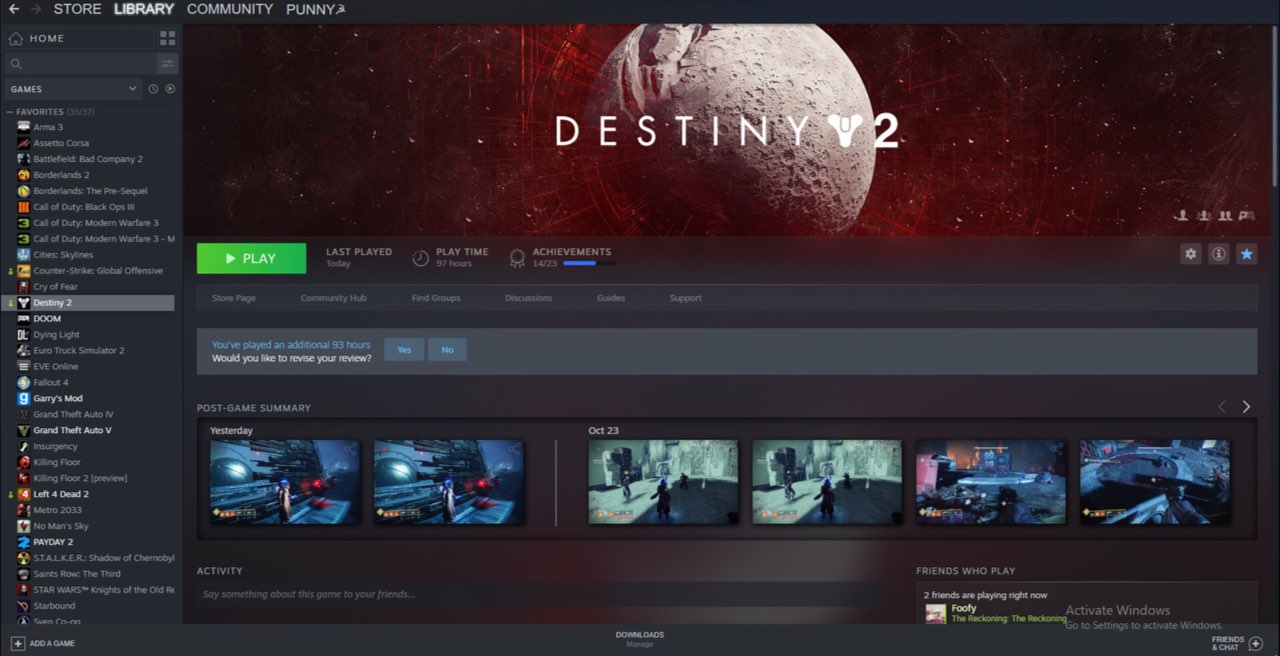Switch to collections grid view icon
This screenshot has height=656, width=1280.
(x=167, y=38)
